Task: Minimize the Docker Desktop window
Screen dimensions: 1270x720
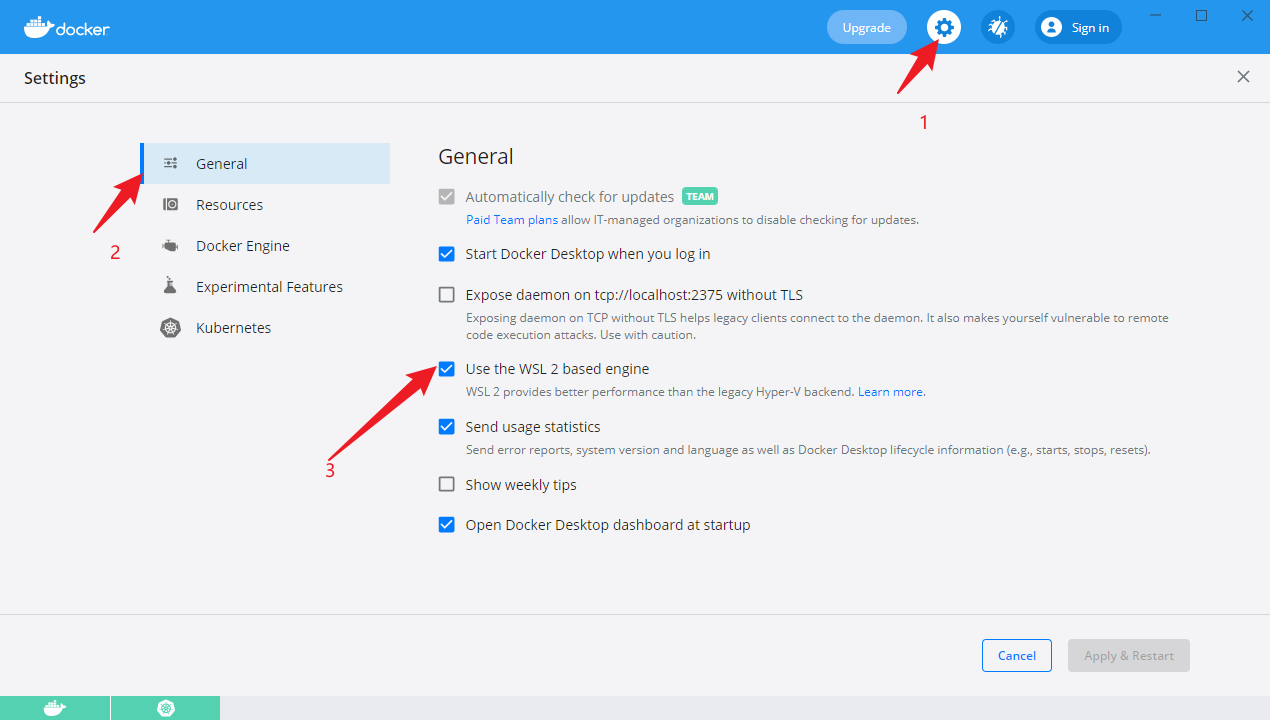Action: click(x=1156, y=15)
